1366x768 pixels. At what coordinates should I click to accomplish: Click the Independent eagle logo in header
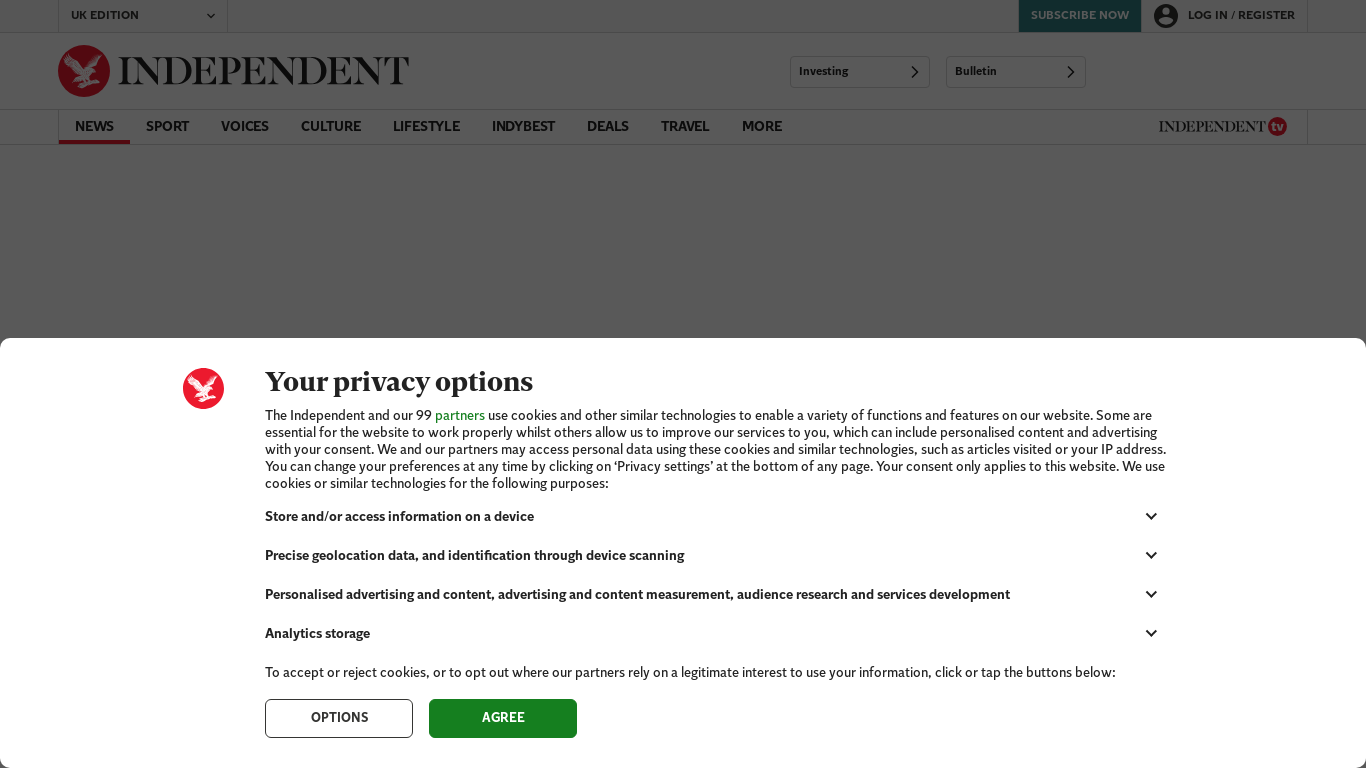pyautogui.click(x=84, y=71)
